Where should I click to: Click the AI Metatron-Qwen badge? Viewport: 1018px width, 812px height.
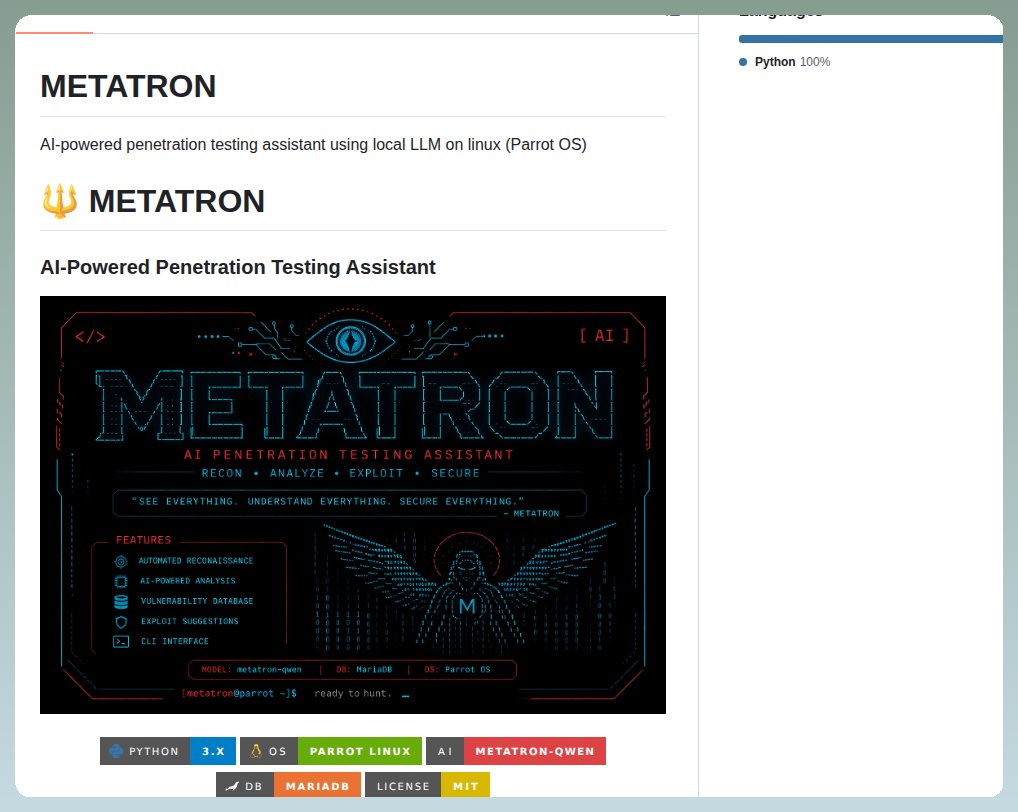pos(515,751)
